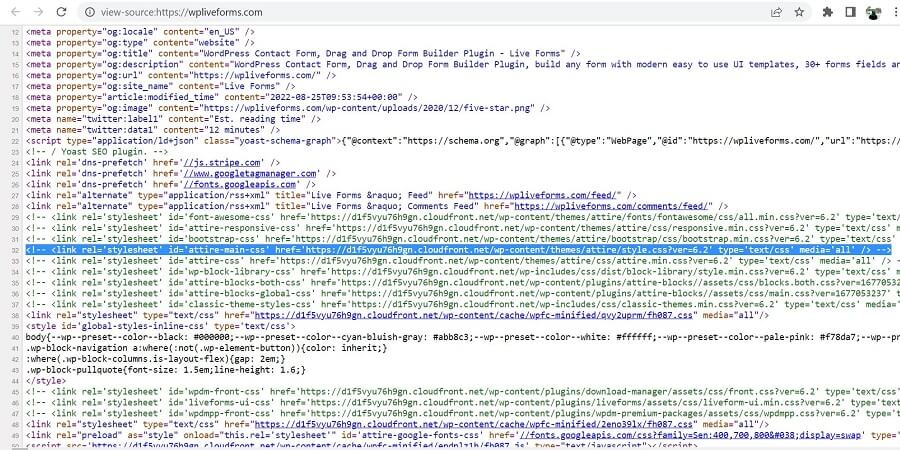Click the body --wp--preset--color--black CSS line
900x450 pixels.
click(463, 337)
